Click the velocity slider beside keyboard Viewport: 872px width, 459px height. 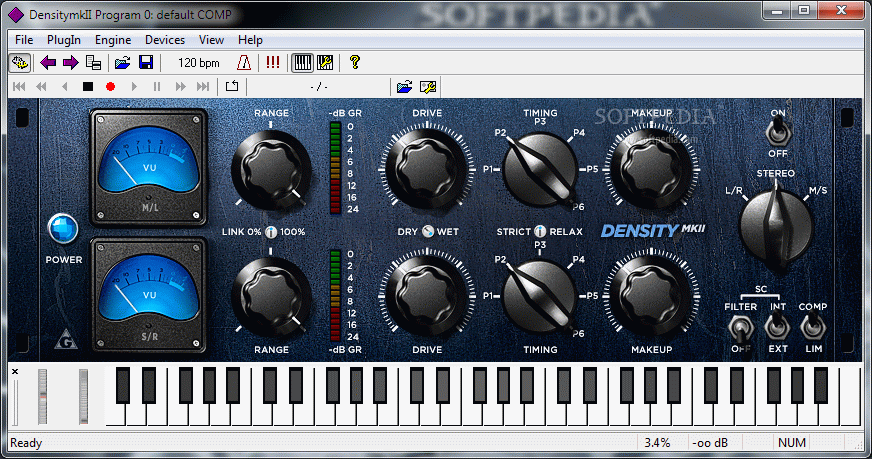15,402
